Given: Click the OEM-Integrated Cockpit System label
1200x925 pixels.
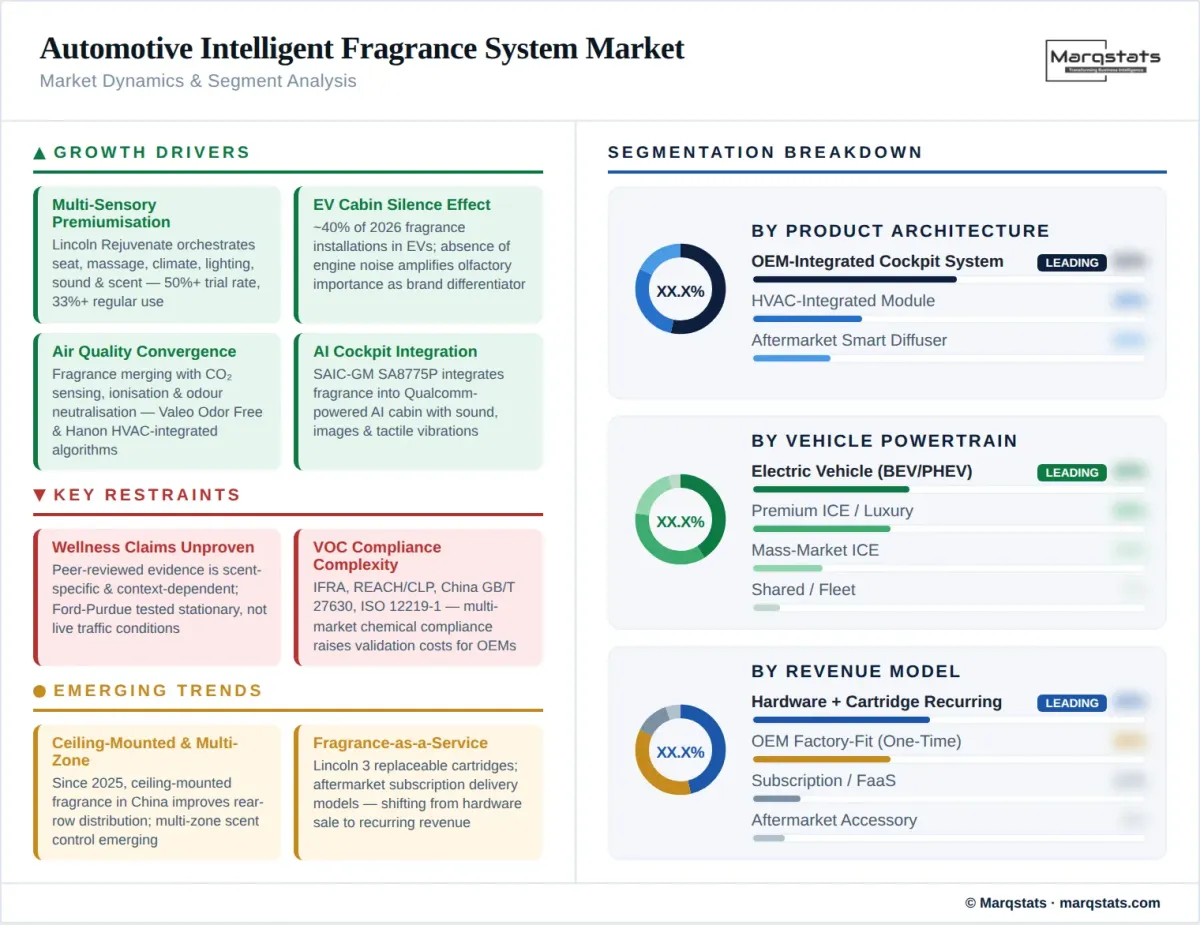Looking at the screenshot, I should 877,262.
